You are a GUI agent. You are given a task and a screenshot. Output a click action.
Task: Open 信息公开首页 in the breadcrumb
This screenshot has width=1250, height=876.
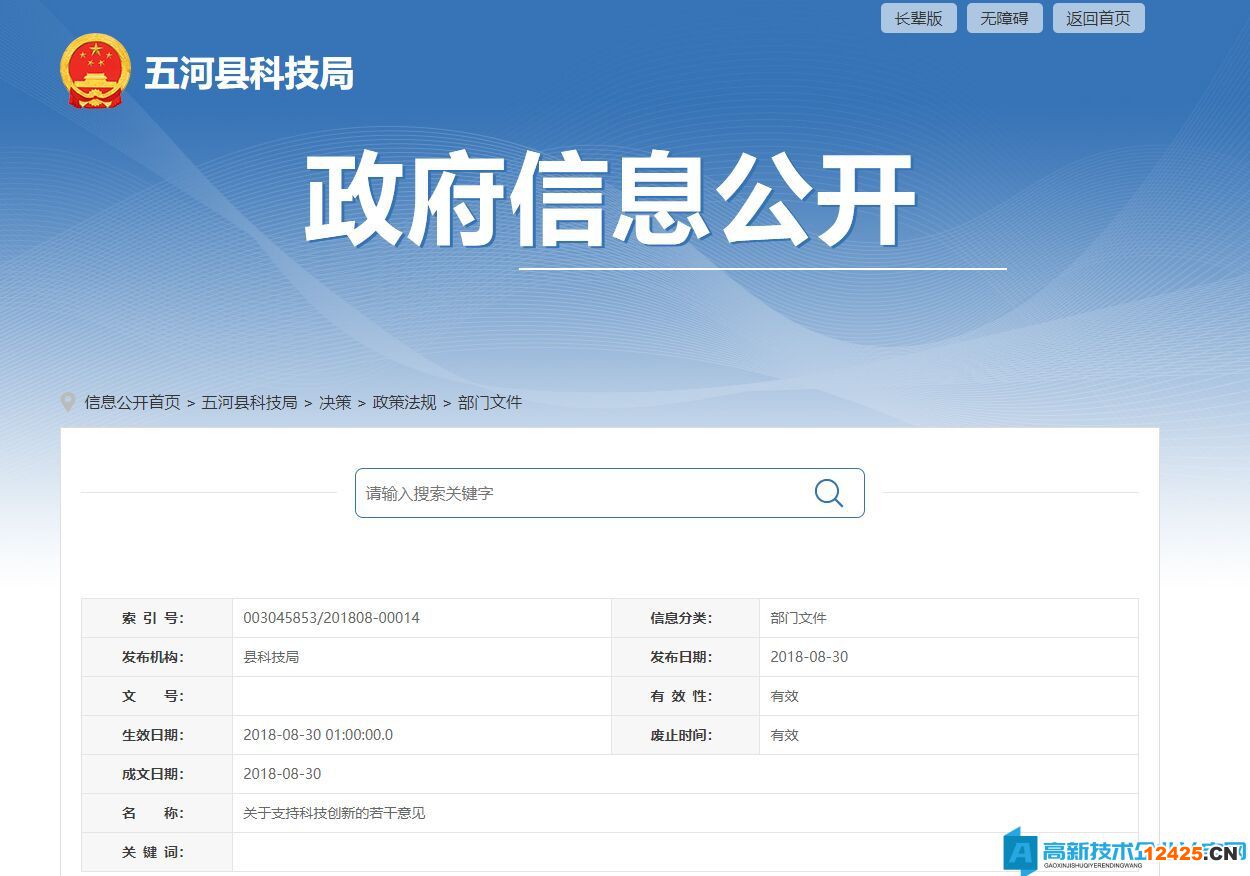point(132,402)
